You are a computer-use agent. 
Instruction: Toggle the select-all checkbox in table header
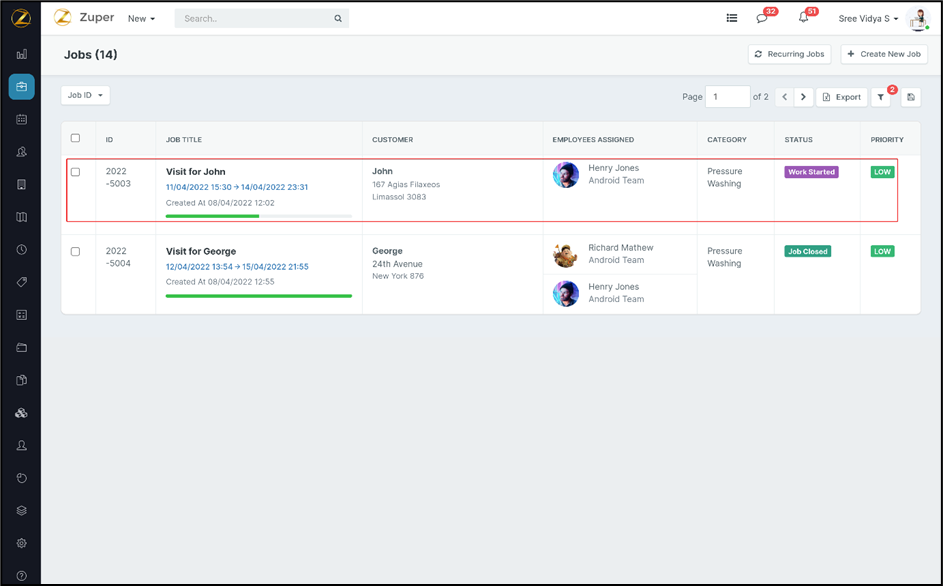[75, 139]
